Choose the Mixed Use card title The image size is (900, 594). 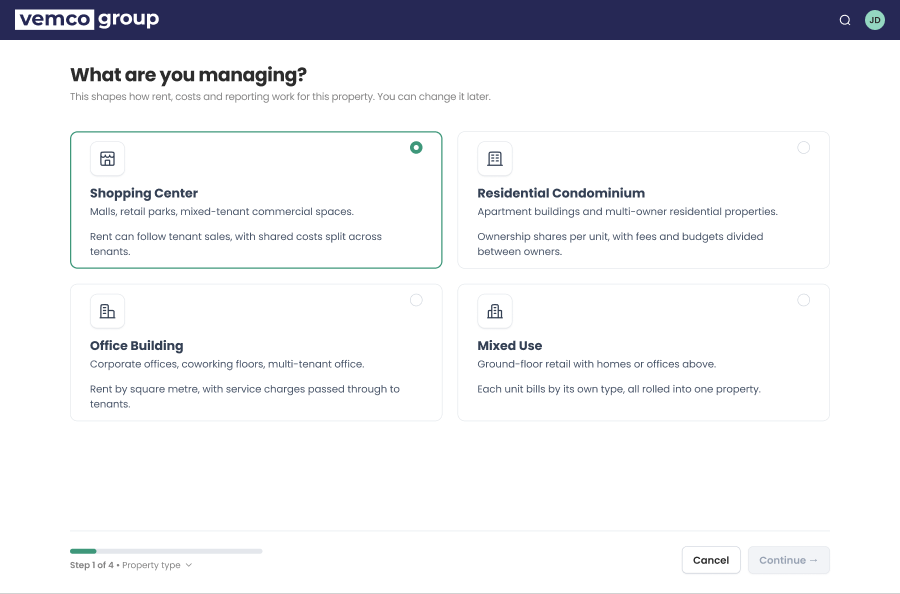pos(510,345)
